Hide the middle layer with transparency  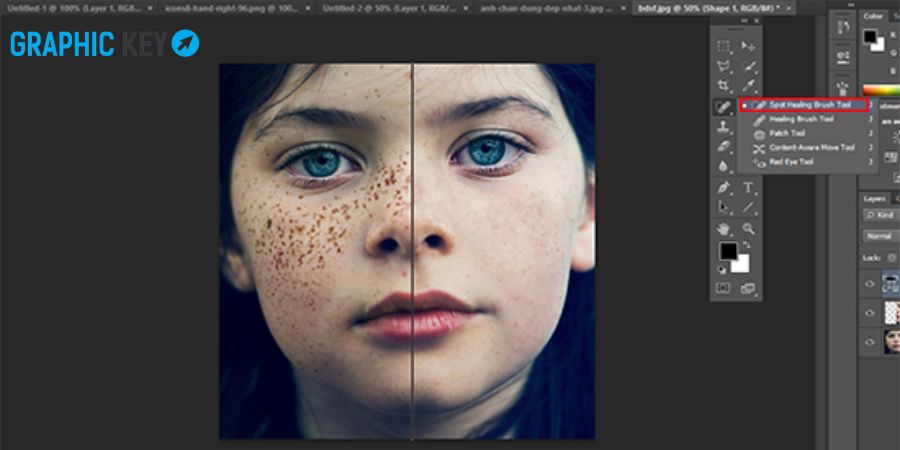point(870,313)
